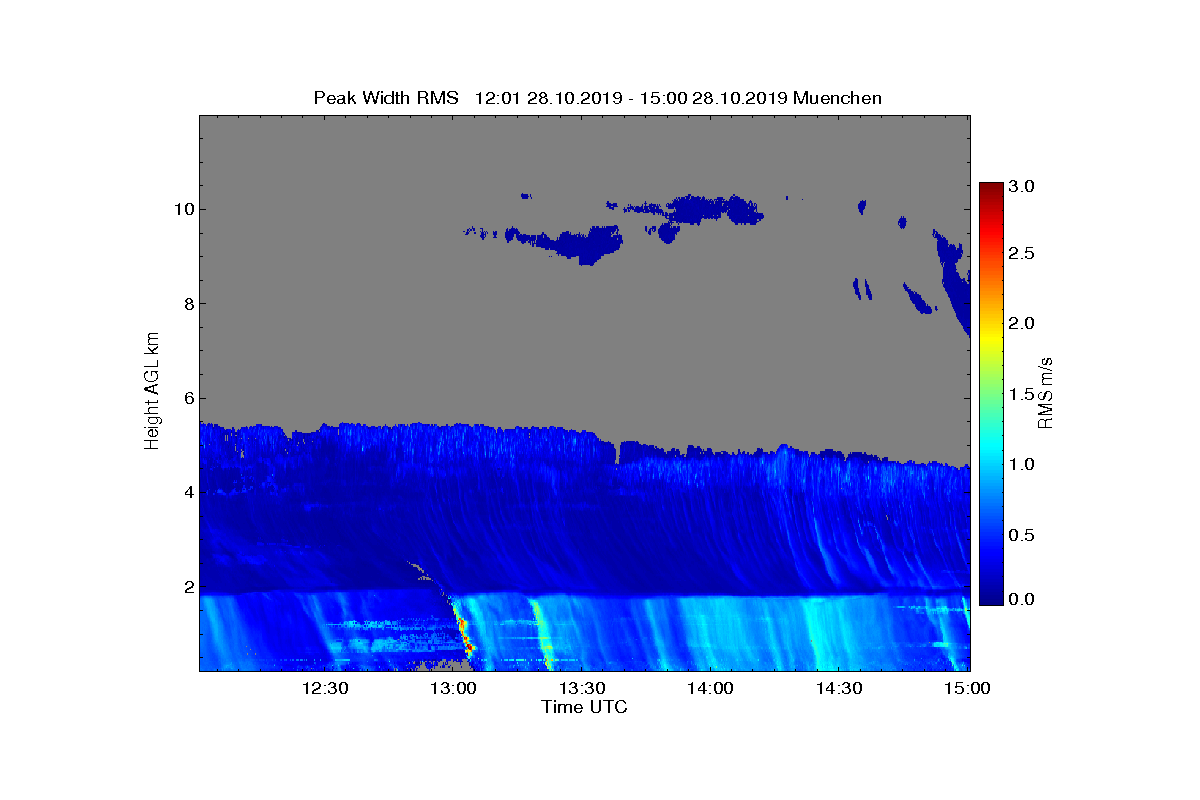1200x800 pixels.
Task: Click the colorbar value 1.5
Action: click(x=1021, y=395)
